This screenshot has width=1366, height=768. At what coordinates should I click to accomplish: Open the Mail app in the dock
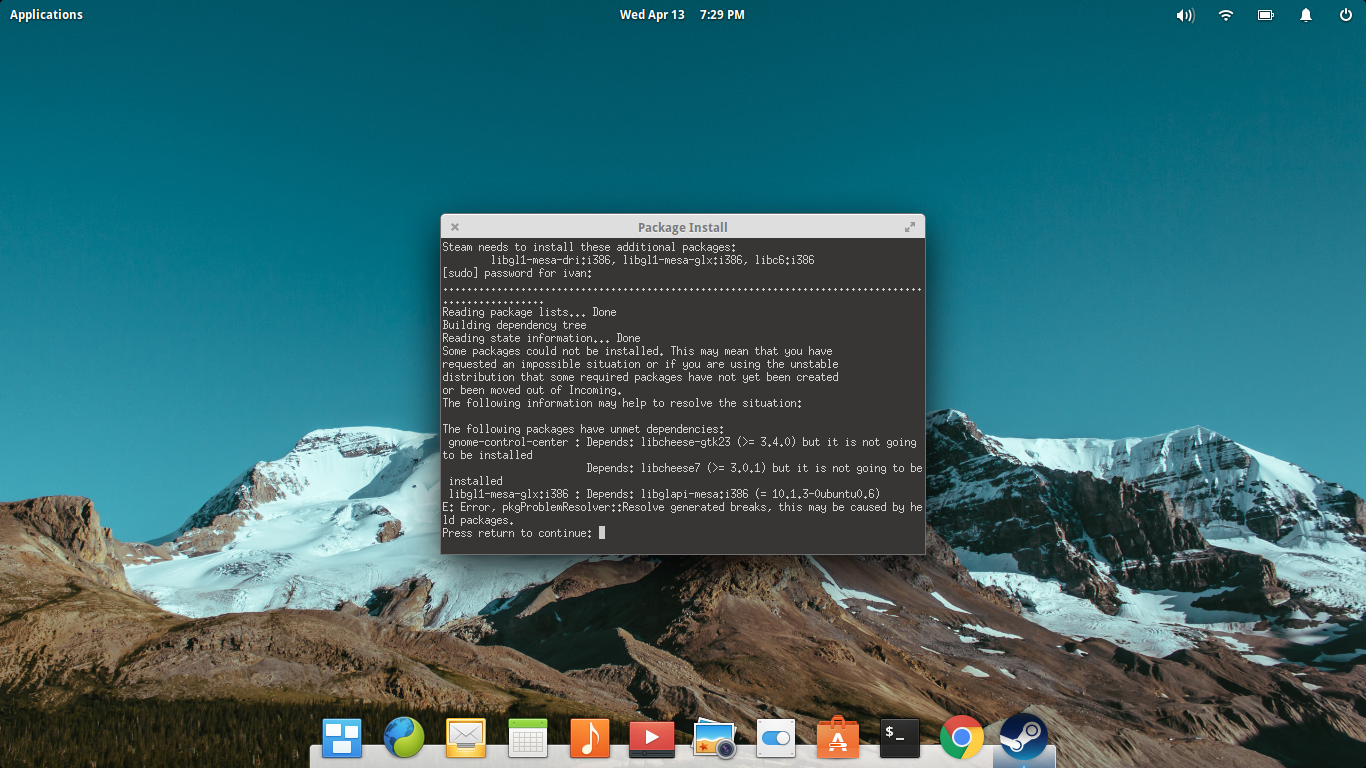pos(466,738)
